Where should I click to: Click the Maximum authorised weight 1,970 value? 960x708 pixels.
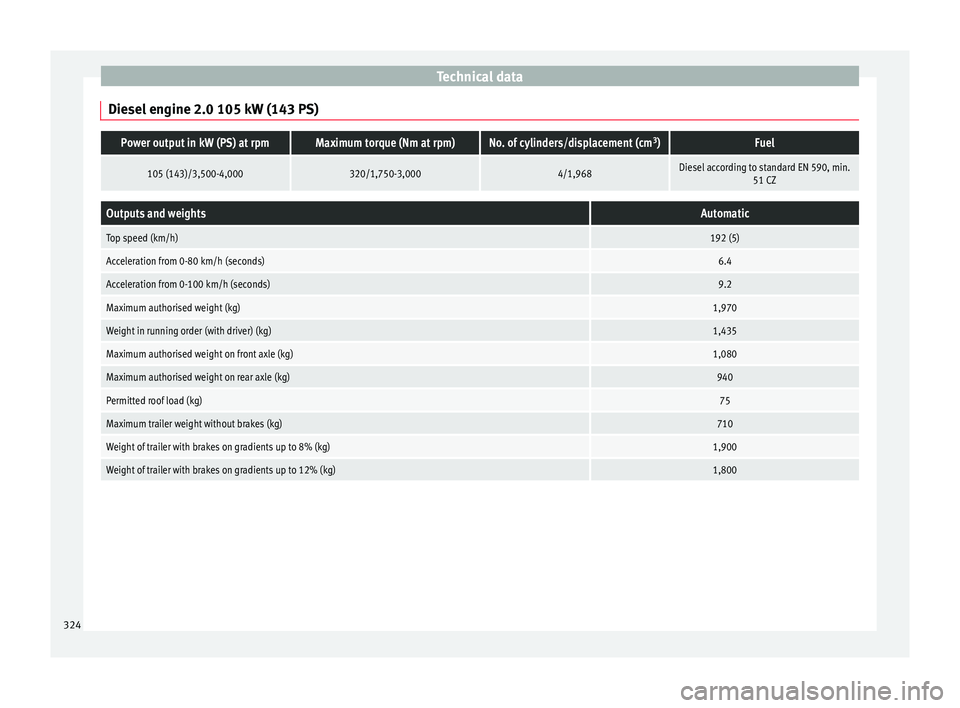pos(724,307)
